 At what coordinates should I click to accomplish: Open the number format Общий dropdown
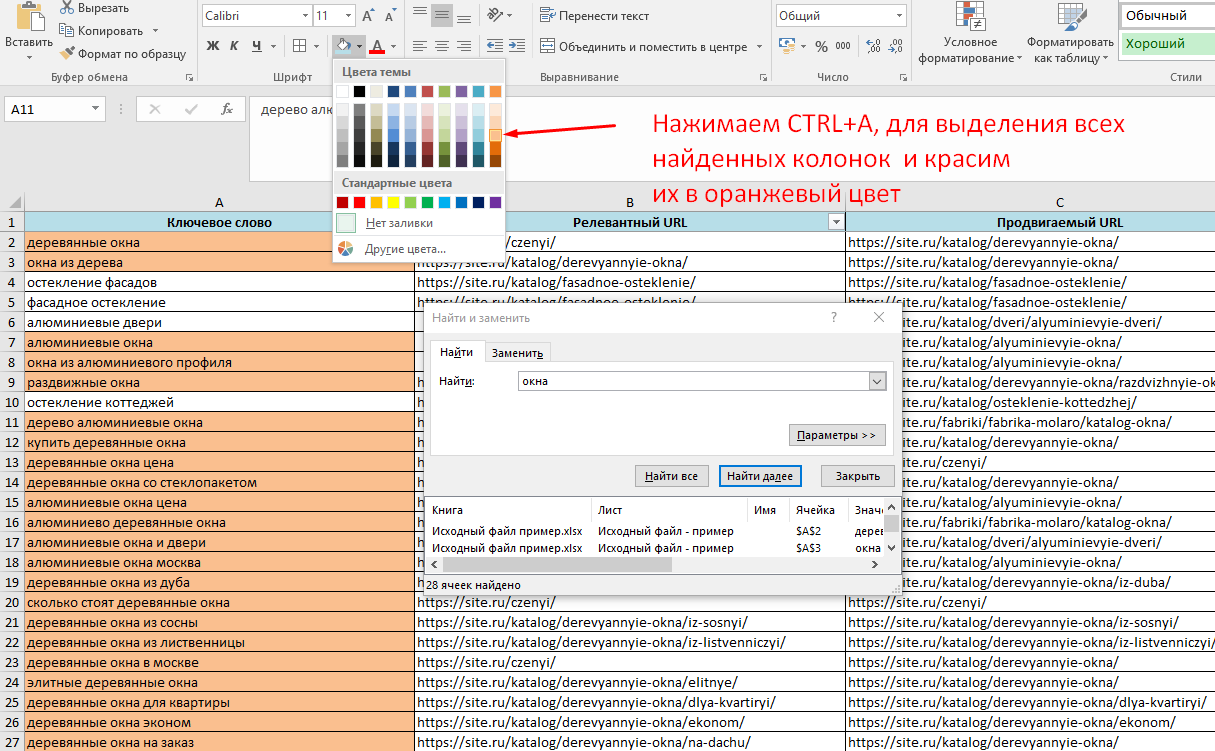pyautogui.click(x=900, y=16)
